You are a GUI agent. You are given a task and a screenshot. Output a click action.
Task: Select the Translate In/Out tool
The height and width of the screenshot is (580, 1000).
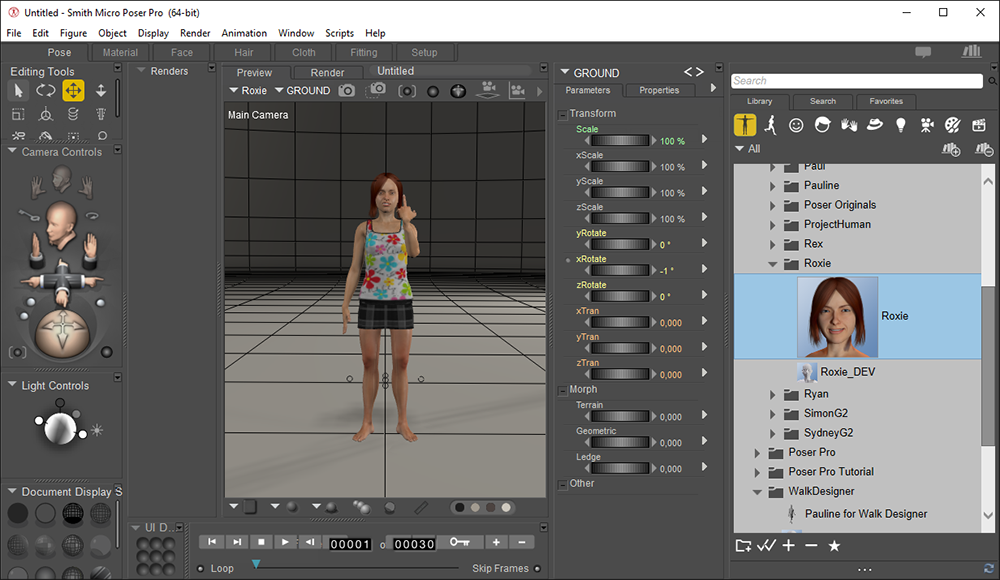(101, 91)
